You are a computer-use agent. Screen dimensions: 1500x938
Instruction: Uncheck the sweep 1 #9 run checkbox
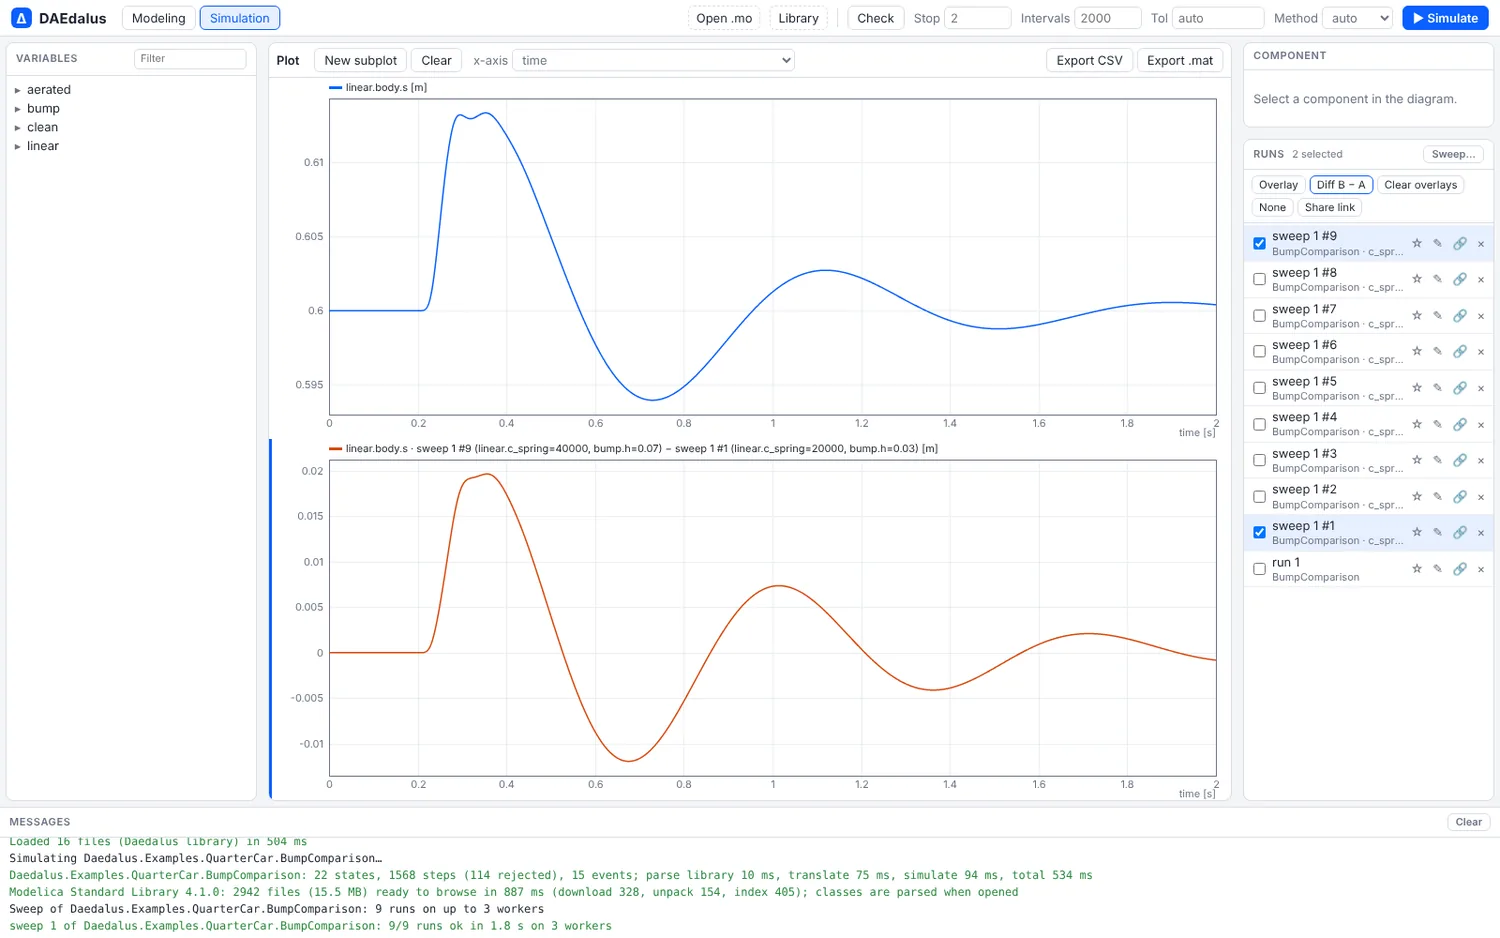[1260, 243]
